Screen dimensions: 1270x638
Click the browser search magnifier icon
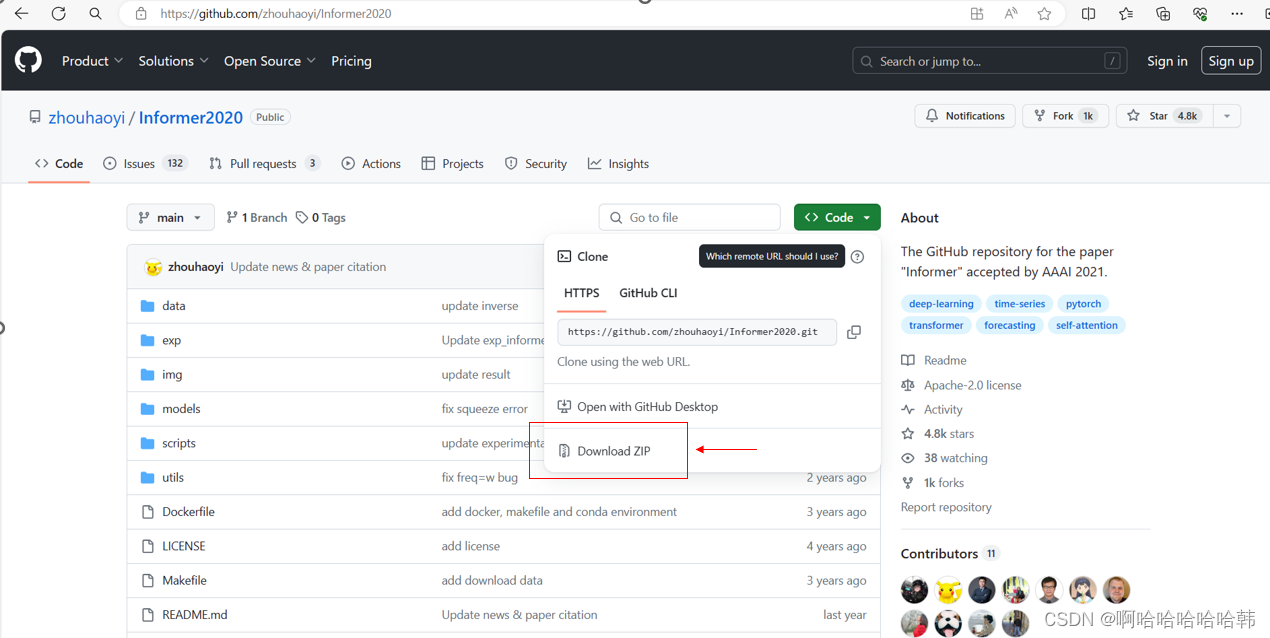[95, 14]
